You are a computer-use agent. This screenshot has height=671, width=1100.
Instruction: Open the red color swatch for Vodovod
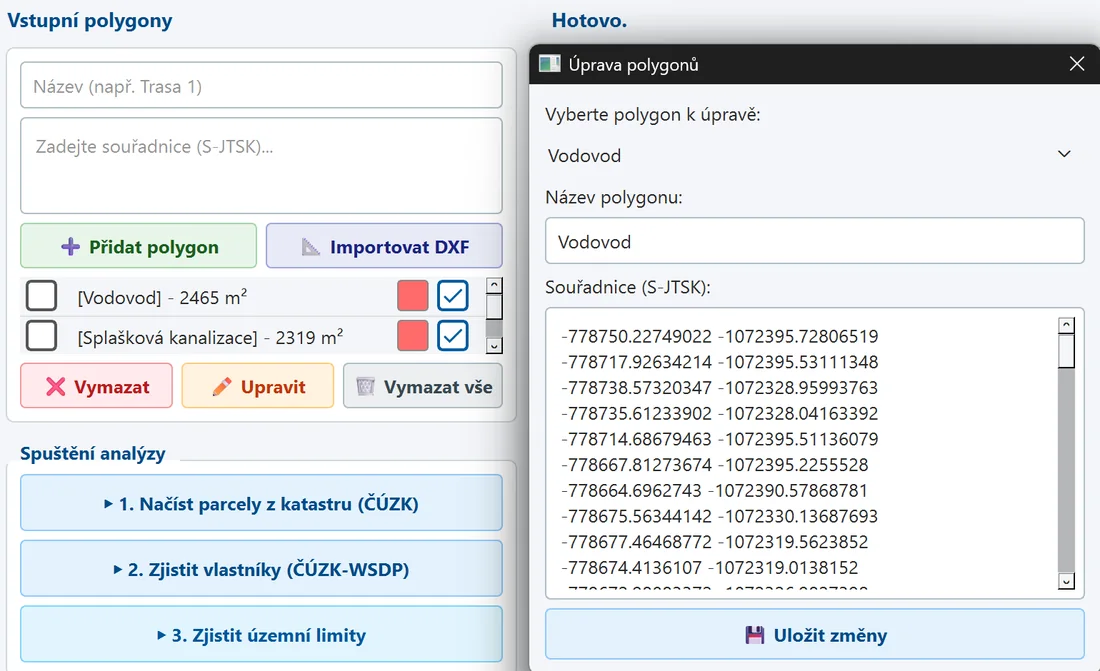tap(412, 295)
